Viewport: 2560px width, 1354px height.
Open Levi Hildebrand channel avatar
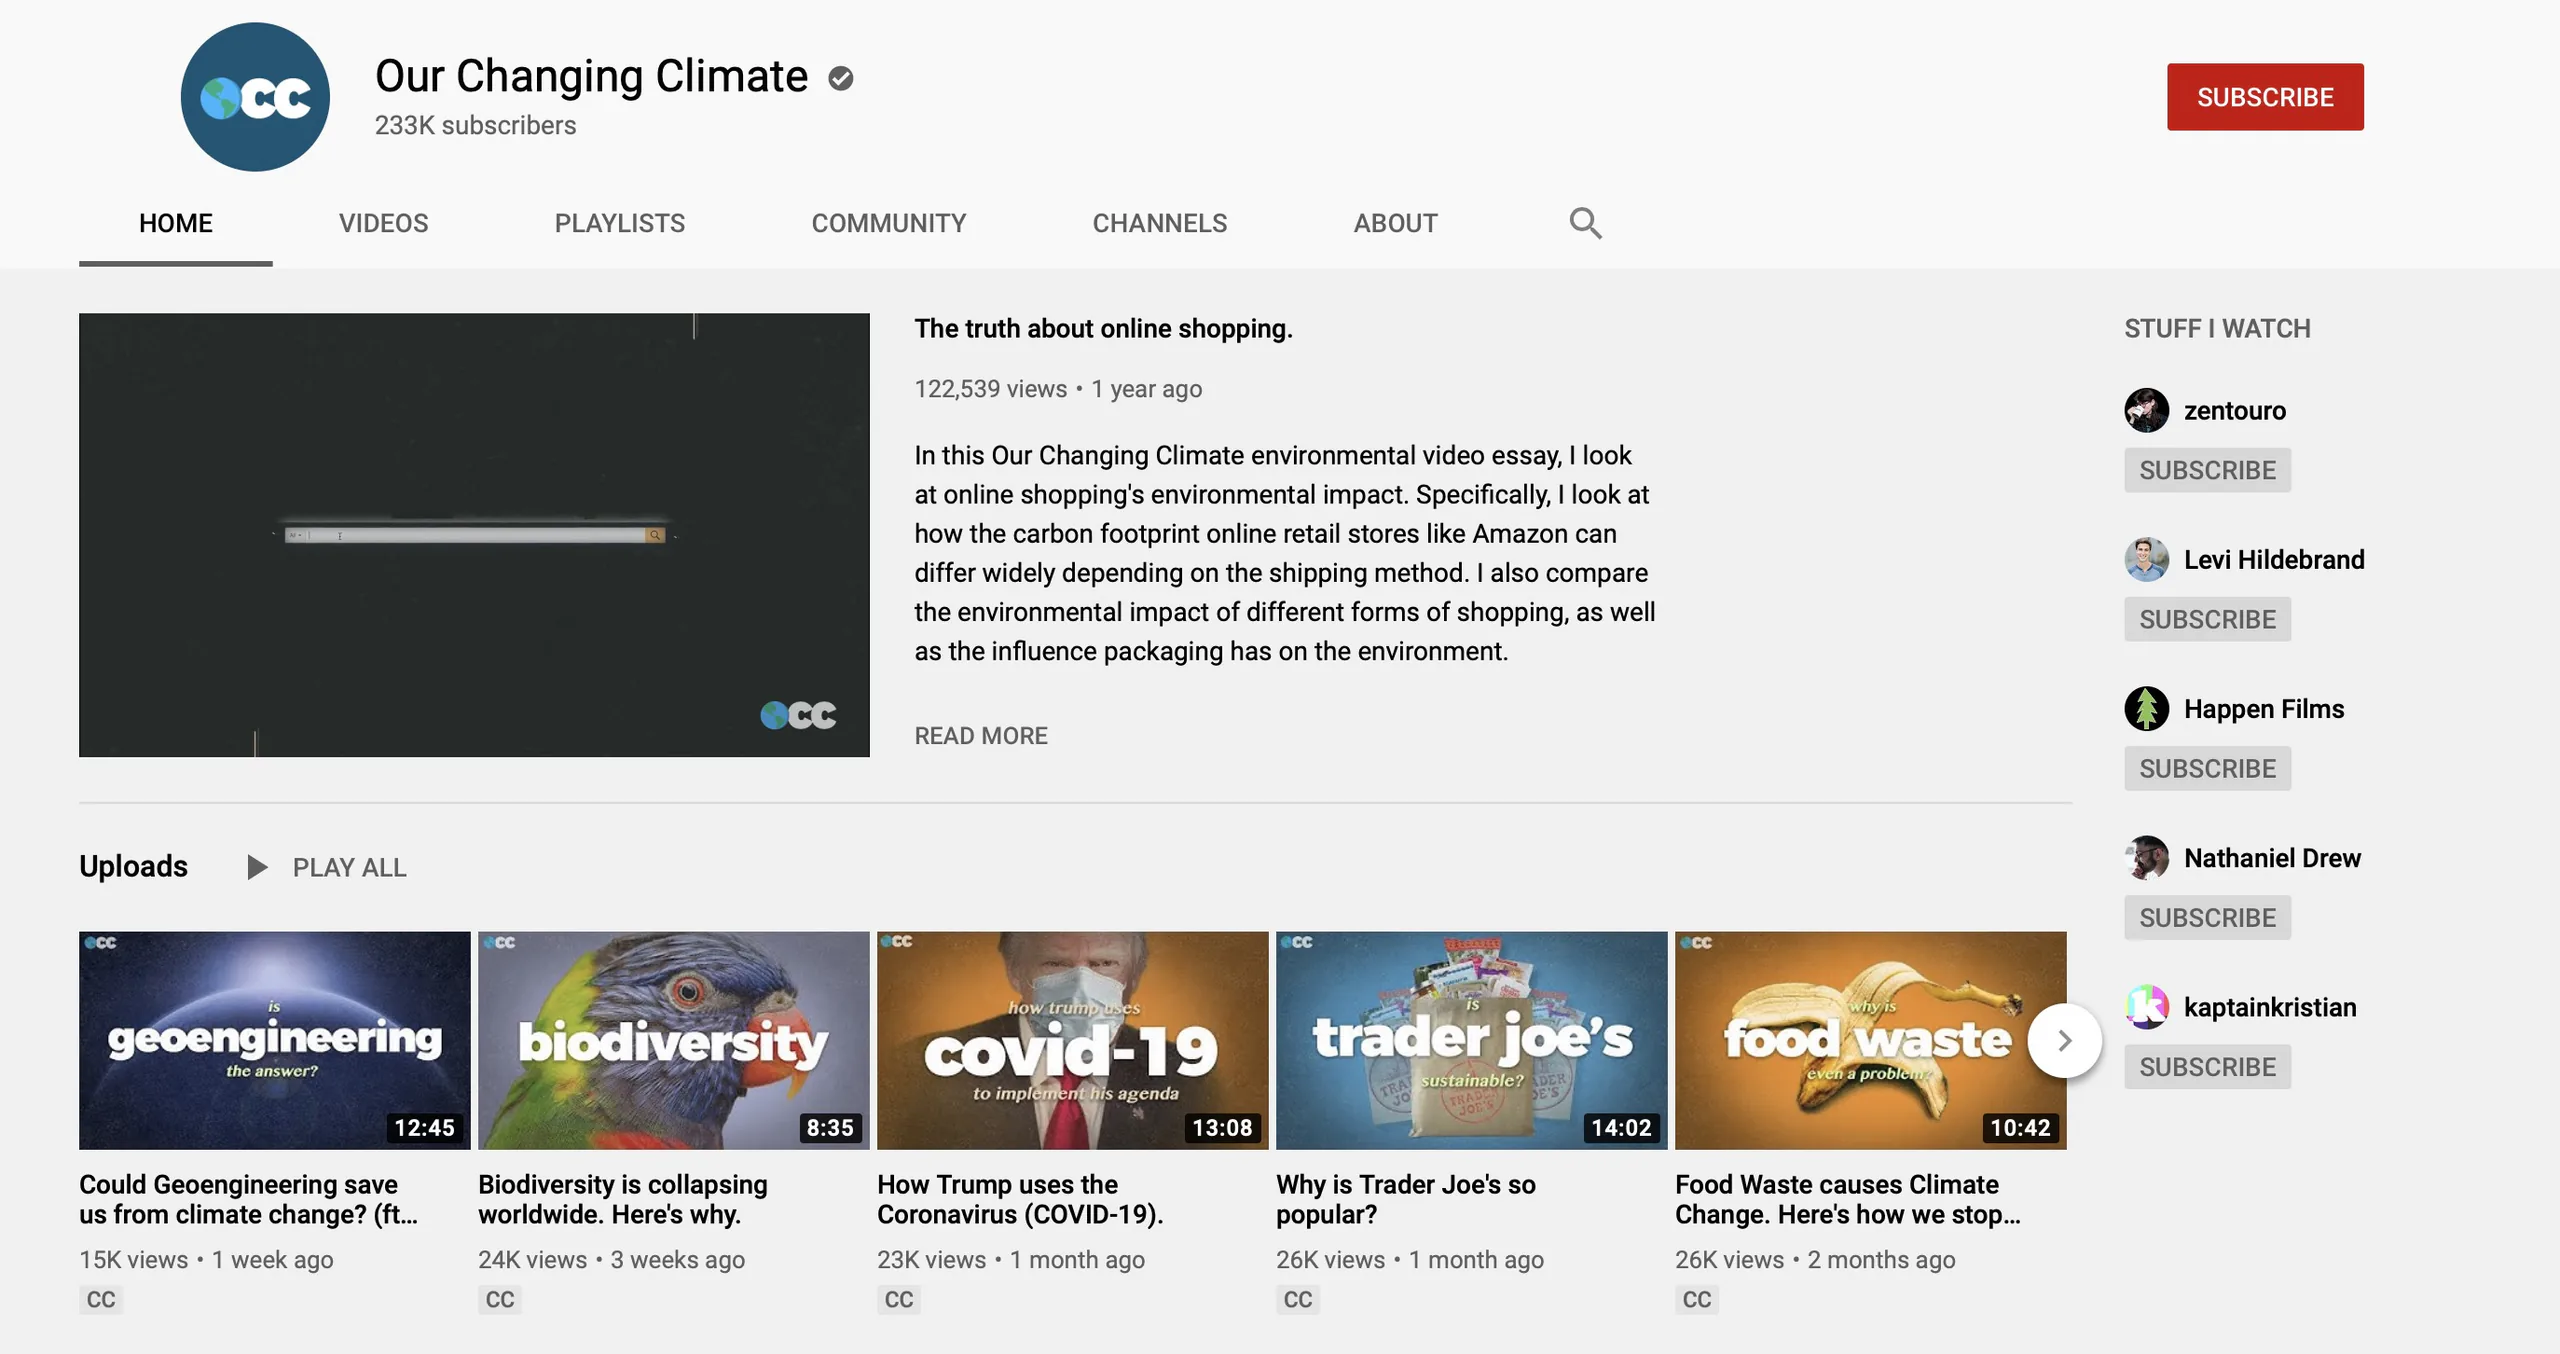(x=2146, y=559)
